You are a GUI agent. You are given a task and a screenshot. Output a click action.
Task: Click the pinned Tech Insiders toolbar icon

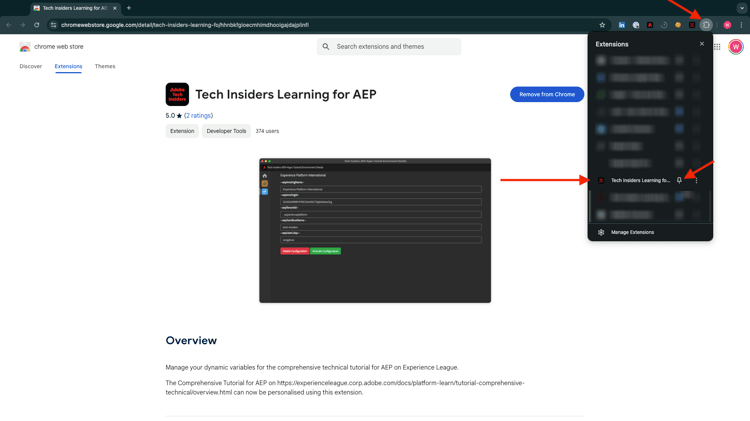(x=692, y=25)
